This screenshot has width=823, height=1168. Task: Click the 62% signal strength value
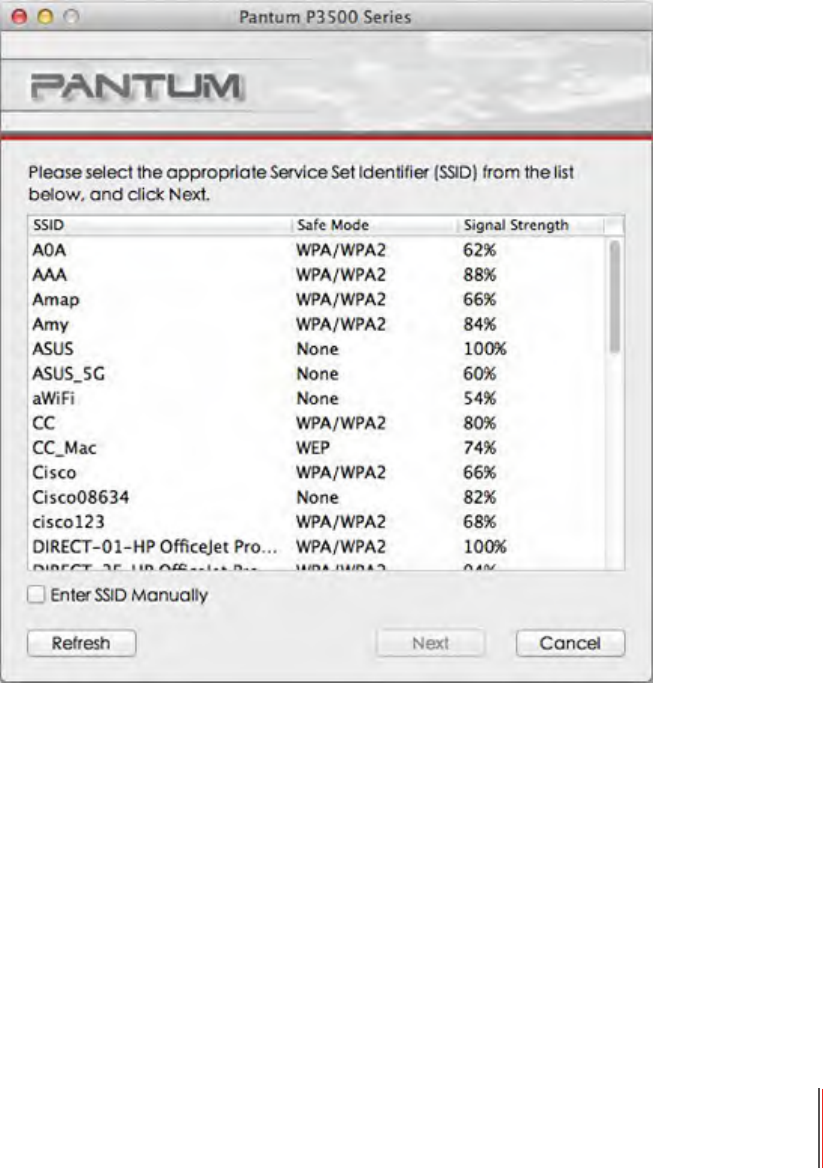[480, 250]
